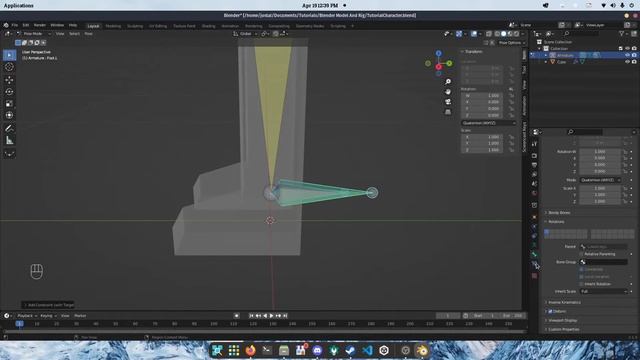Jump to timeline start frame button
Screen dimensions: 640x360
point(251,316)
